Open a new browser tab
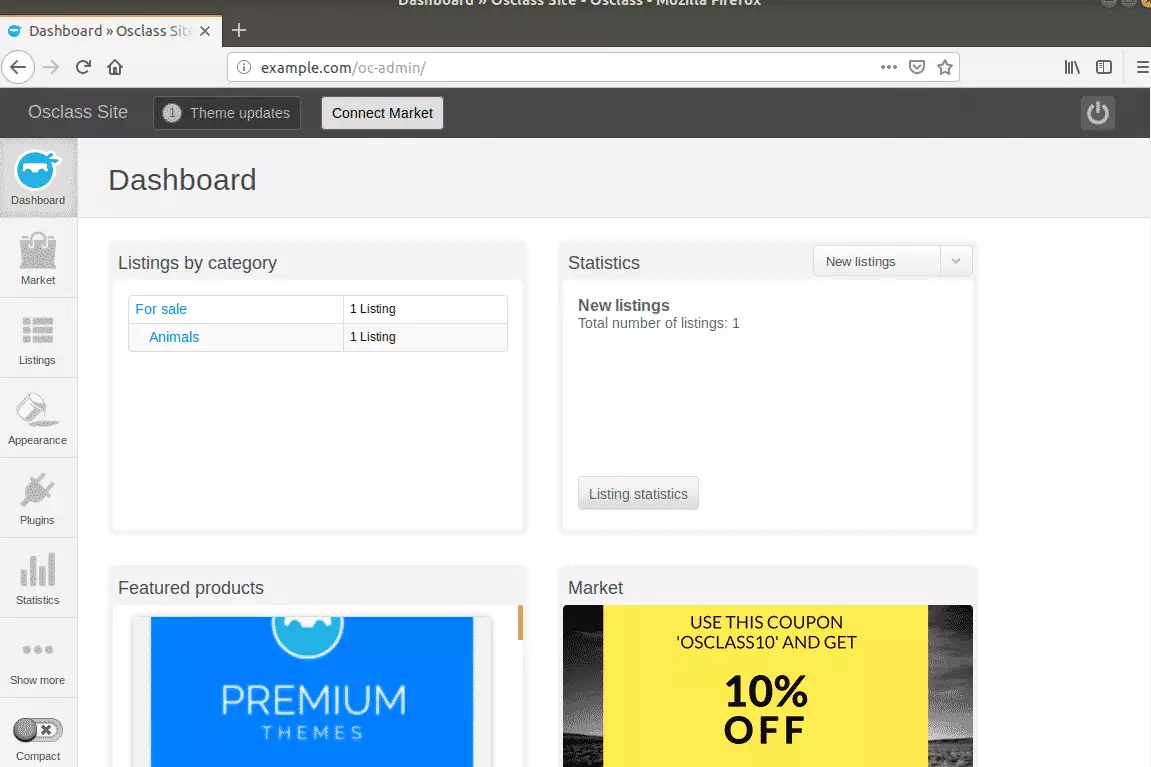The image size is (1151, 767). (239, 30)
